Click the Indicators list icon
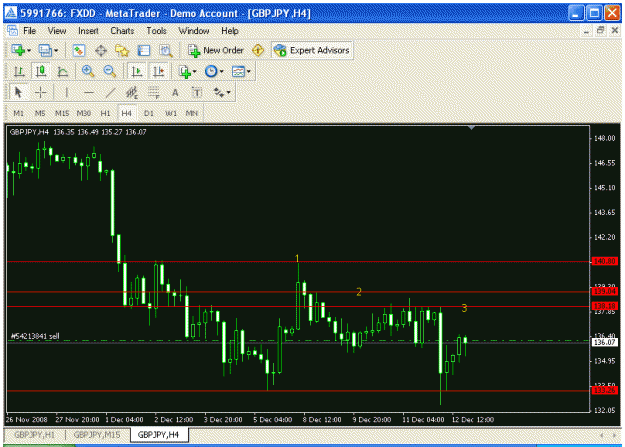This screenshot has height=447, width=625. [184, 72]
